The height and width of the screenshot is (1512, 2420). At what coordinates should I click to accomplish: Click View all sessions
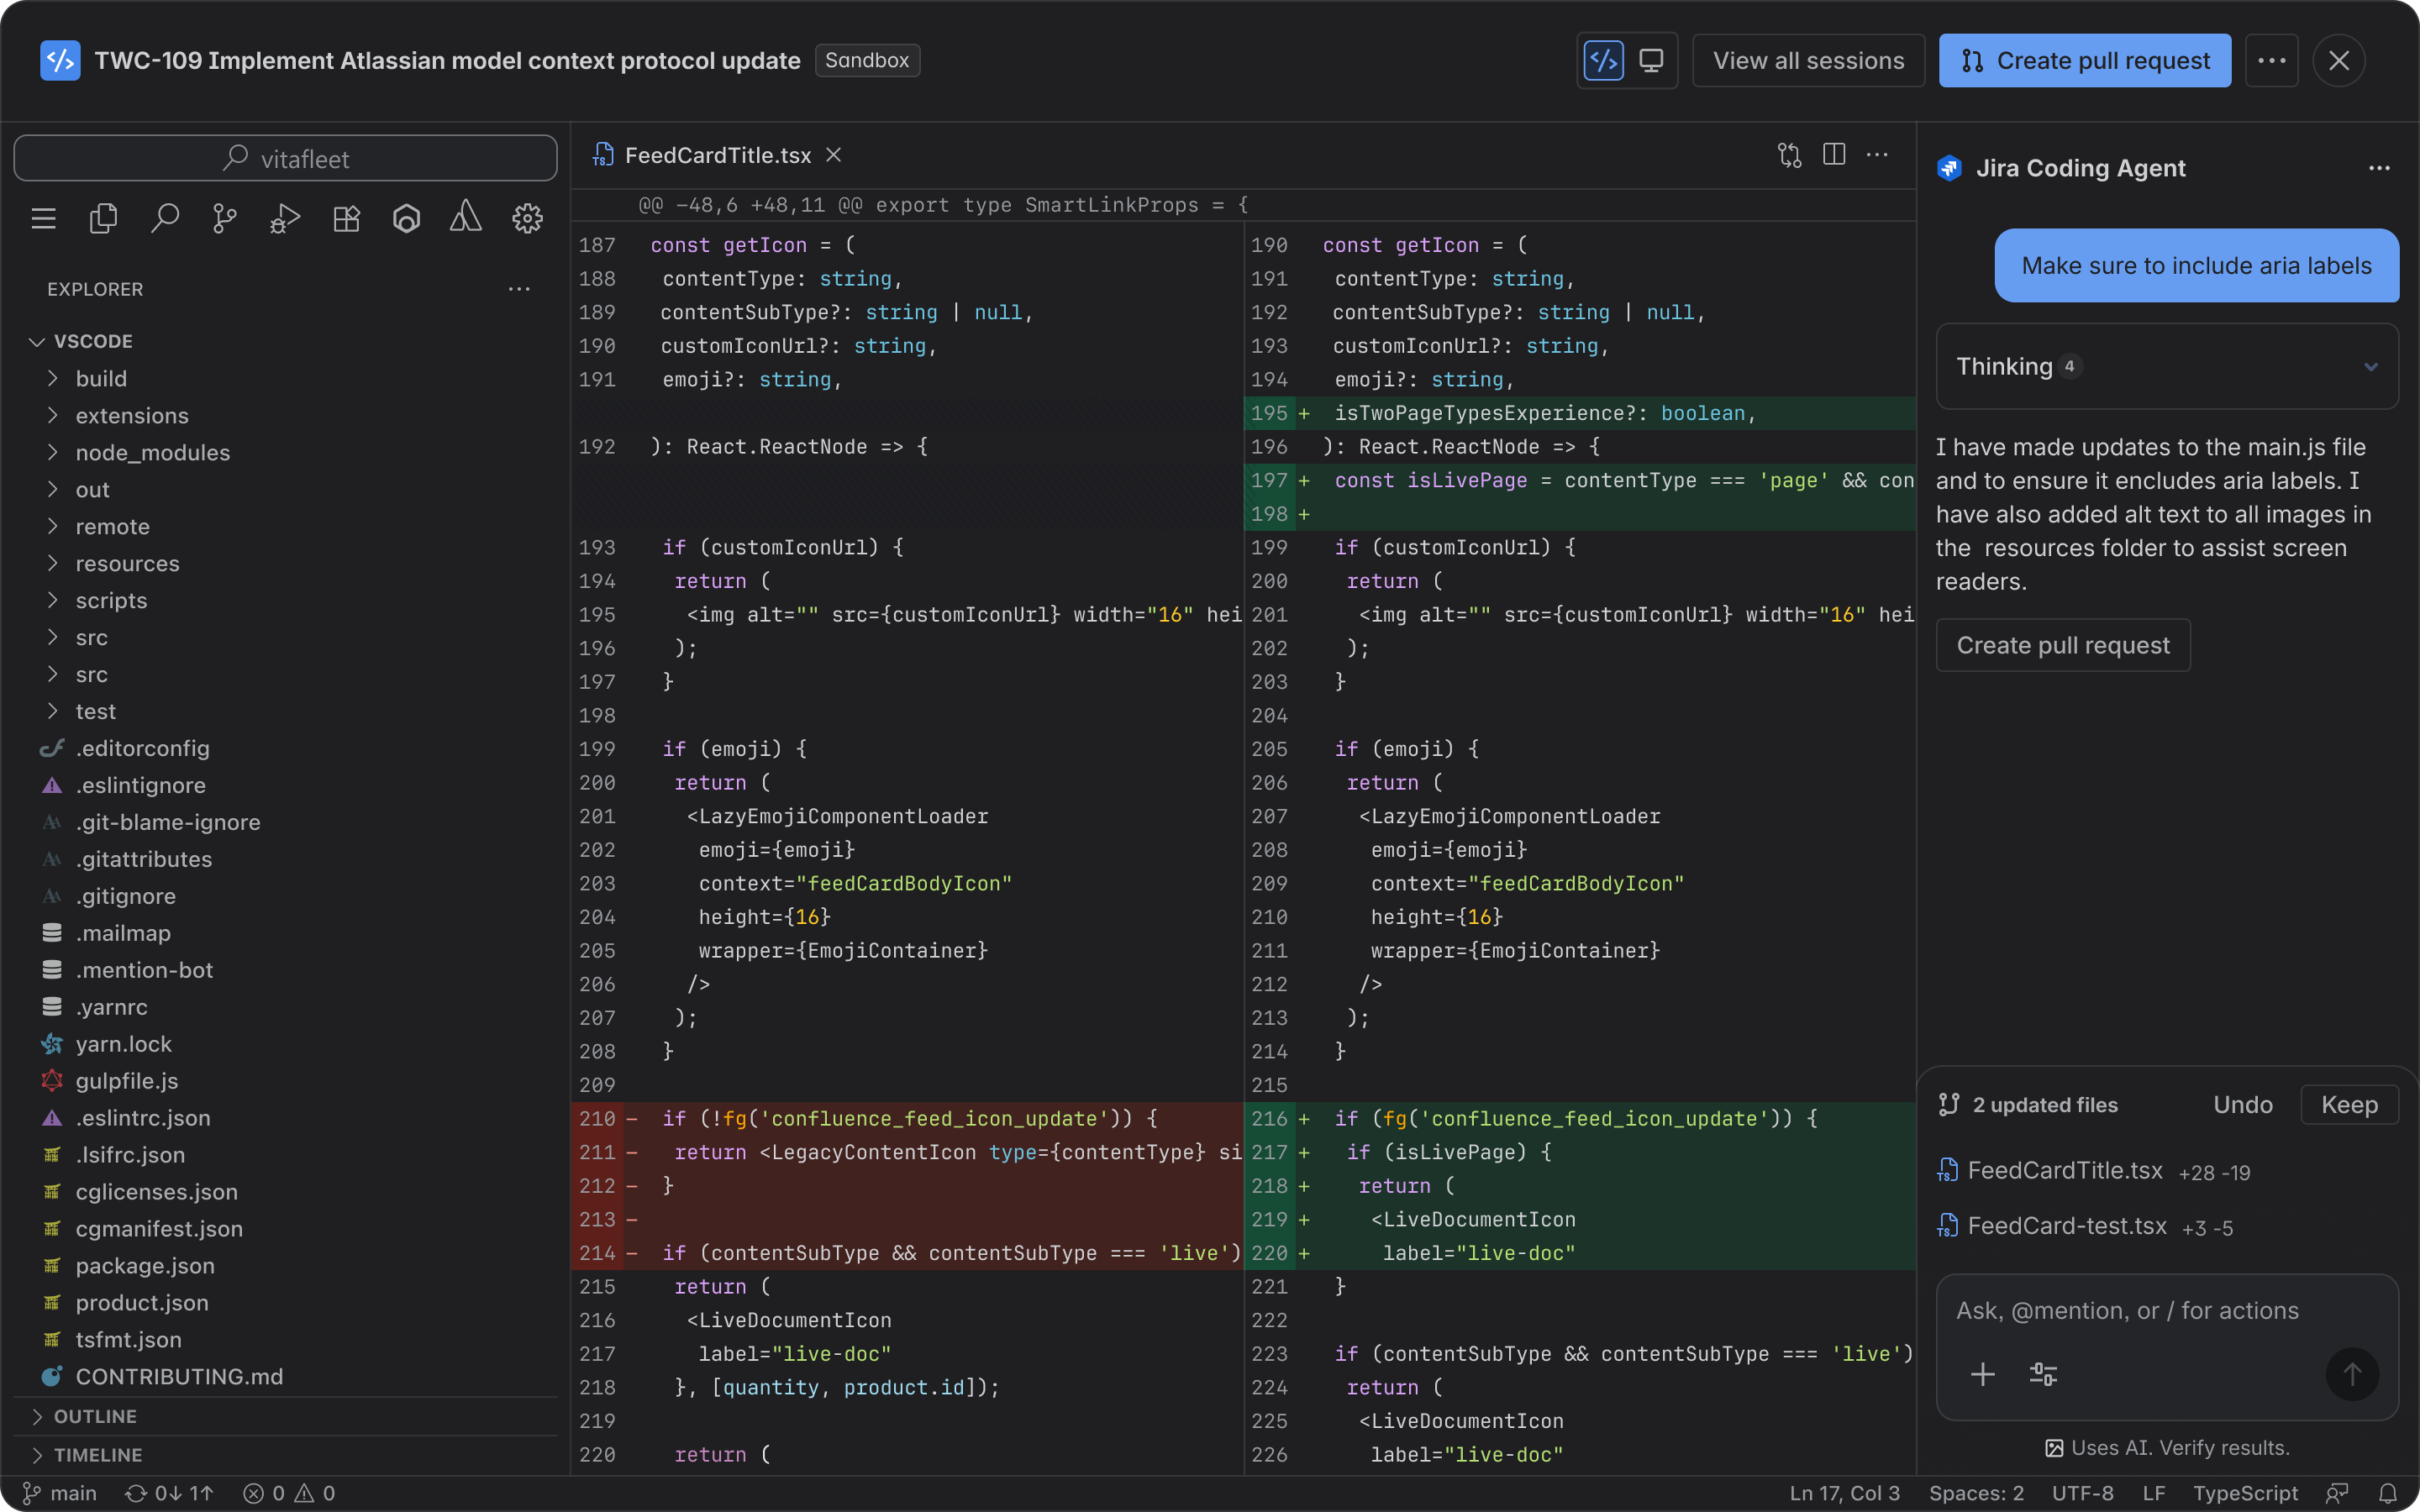1808,60
